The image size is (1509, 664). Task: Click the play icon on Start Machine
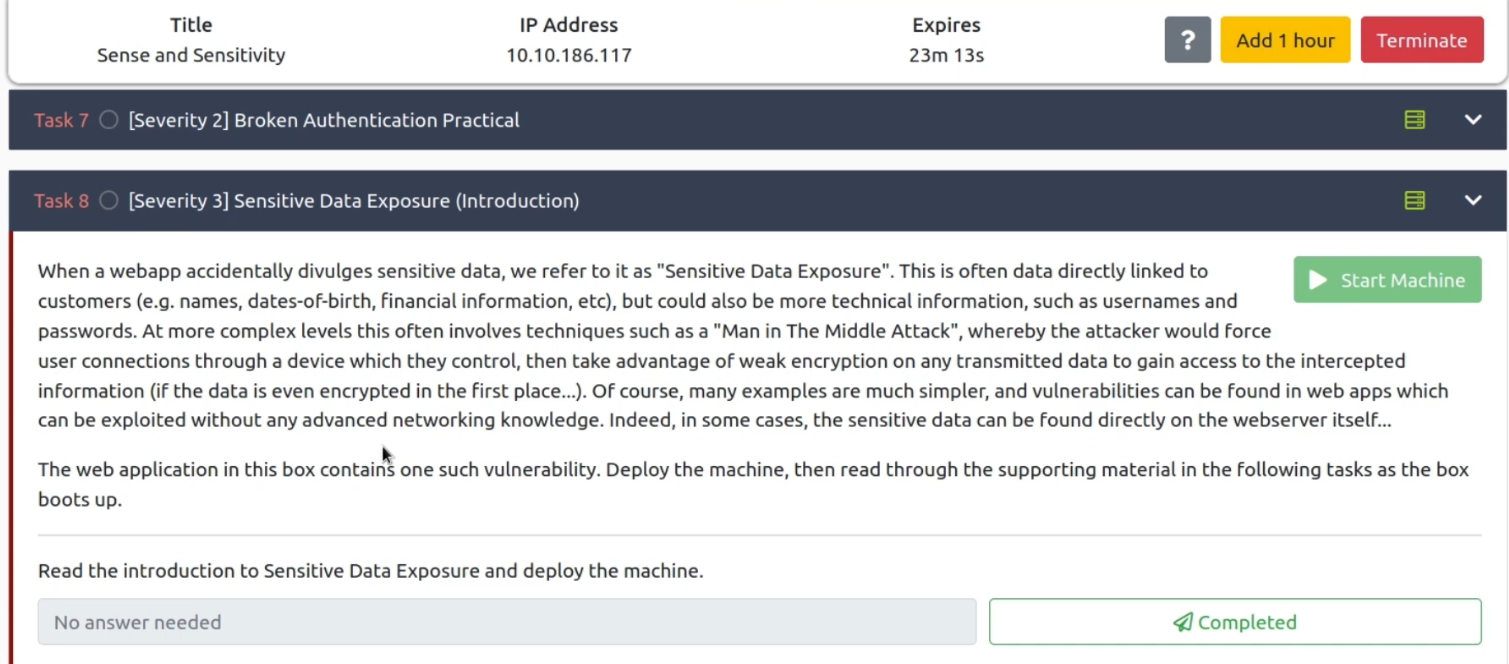[x=1318, y=280]
